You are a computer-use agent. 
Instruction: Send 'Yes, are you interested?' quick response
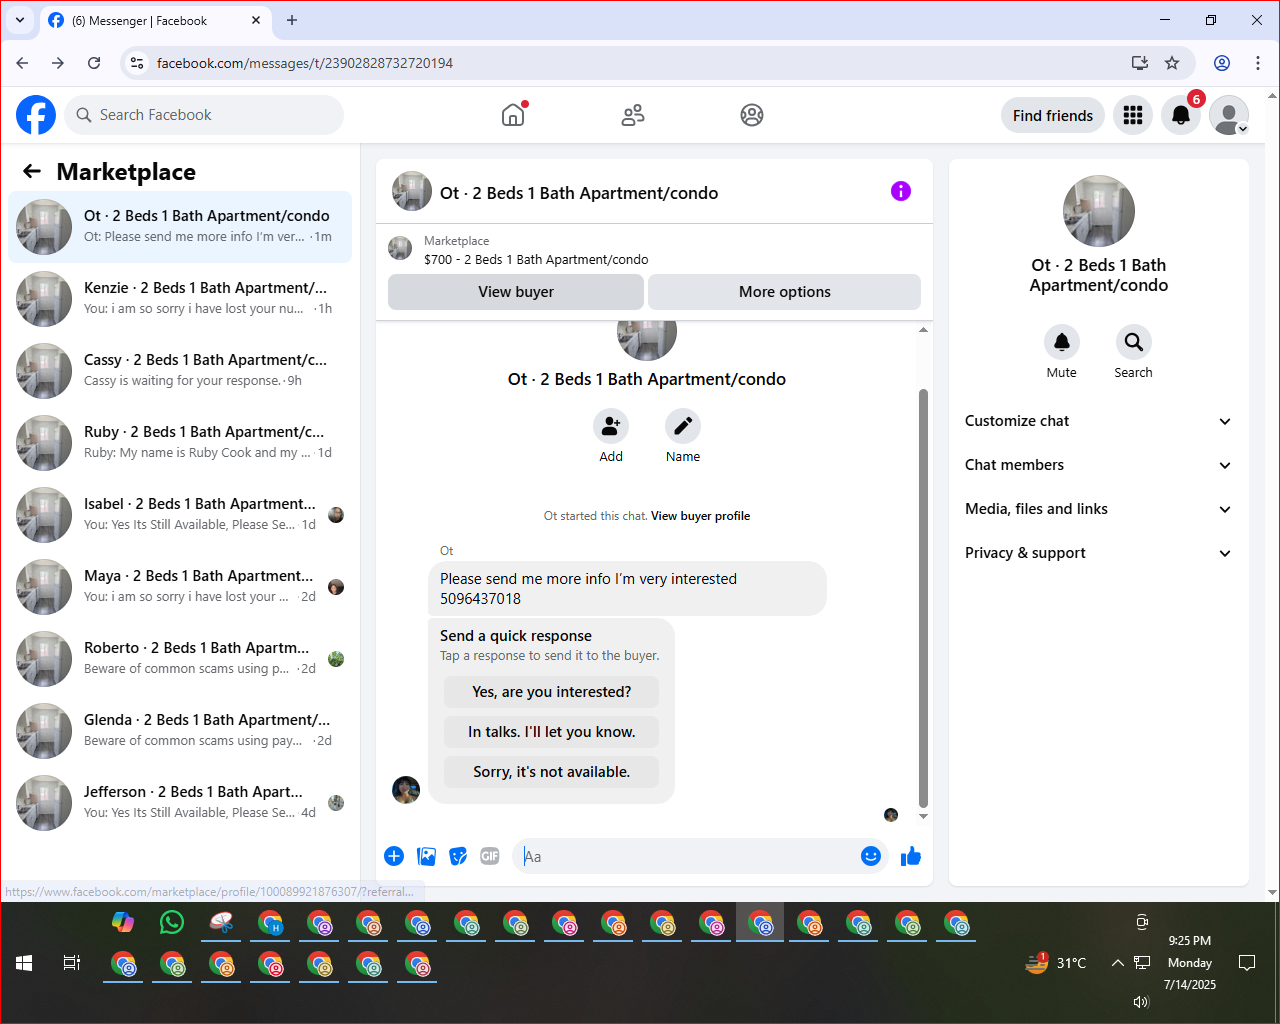[551, 692]
